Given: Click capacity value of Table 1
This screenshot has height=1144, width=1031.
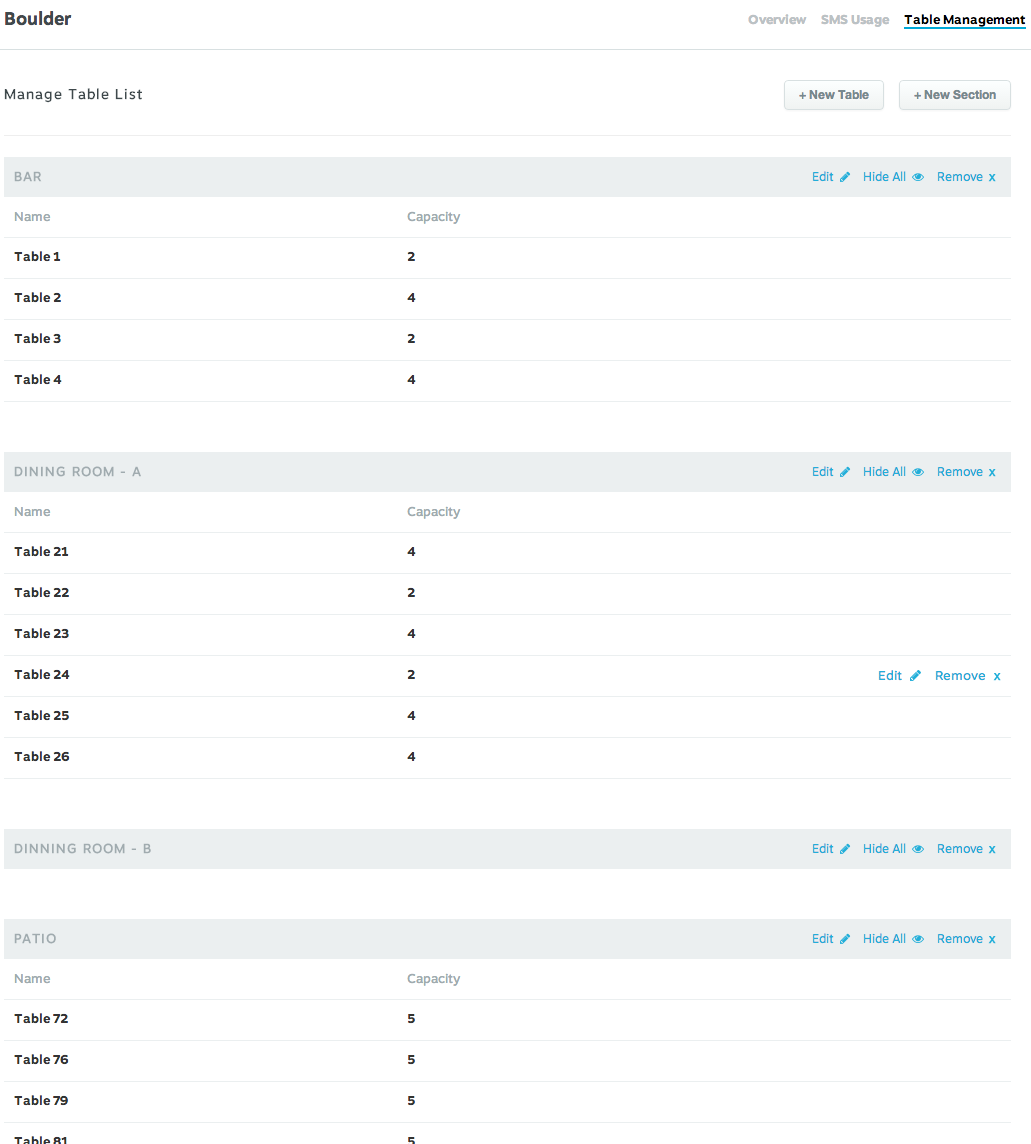Looking at the screenshot, I should pyautogui.click(x=411, y=257).
